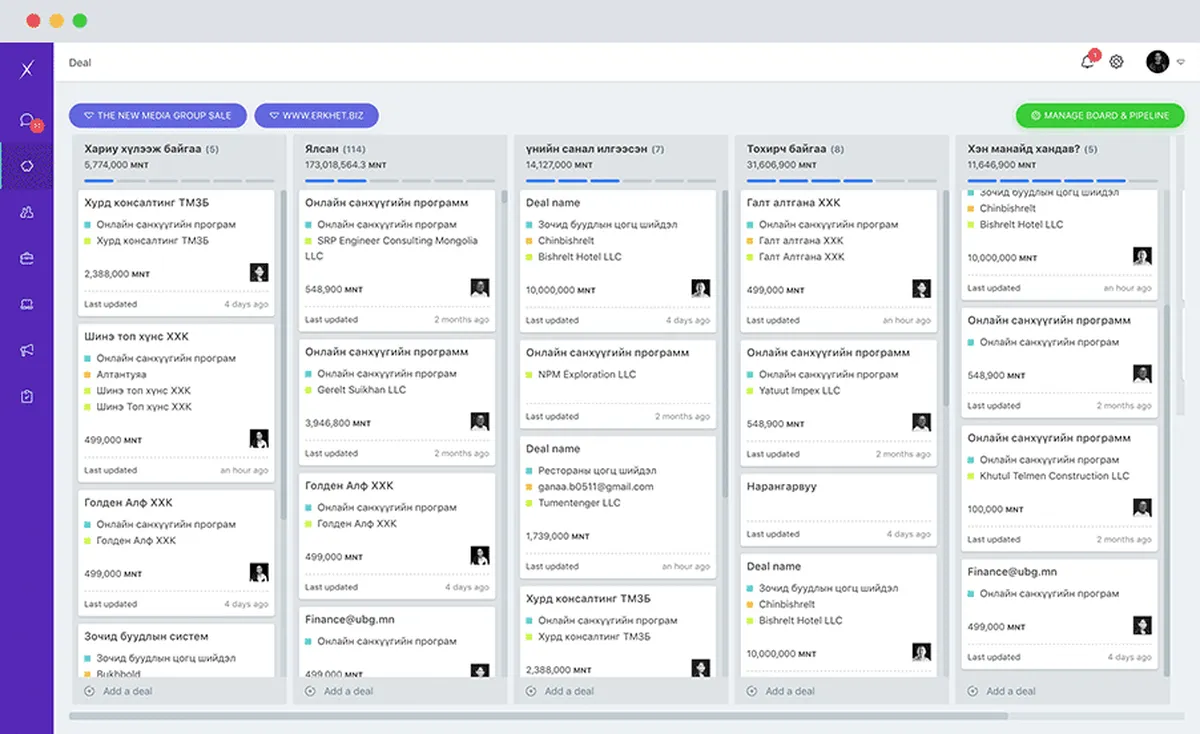Click avatar on Голден Алф card in first column
Image resolution: width=1200 pixels, height=734 pixels.
pyautogui.click(x=259, y=573)
